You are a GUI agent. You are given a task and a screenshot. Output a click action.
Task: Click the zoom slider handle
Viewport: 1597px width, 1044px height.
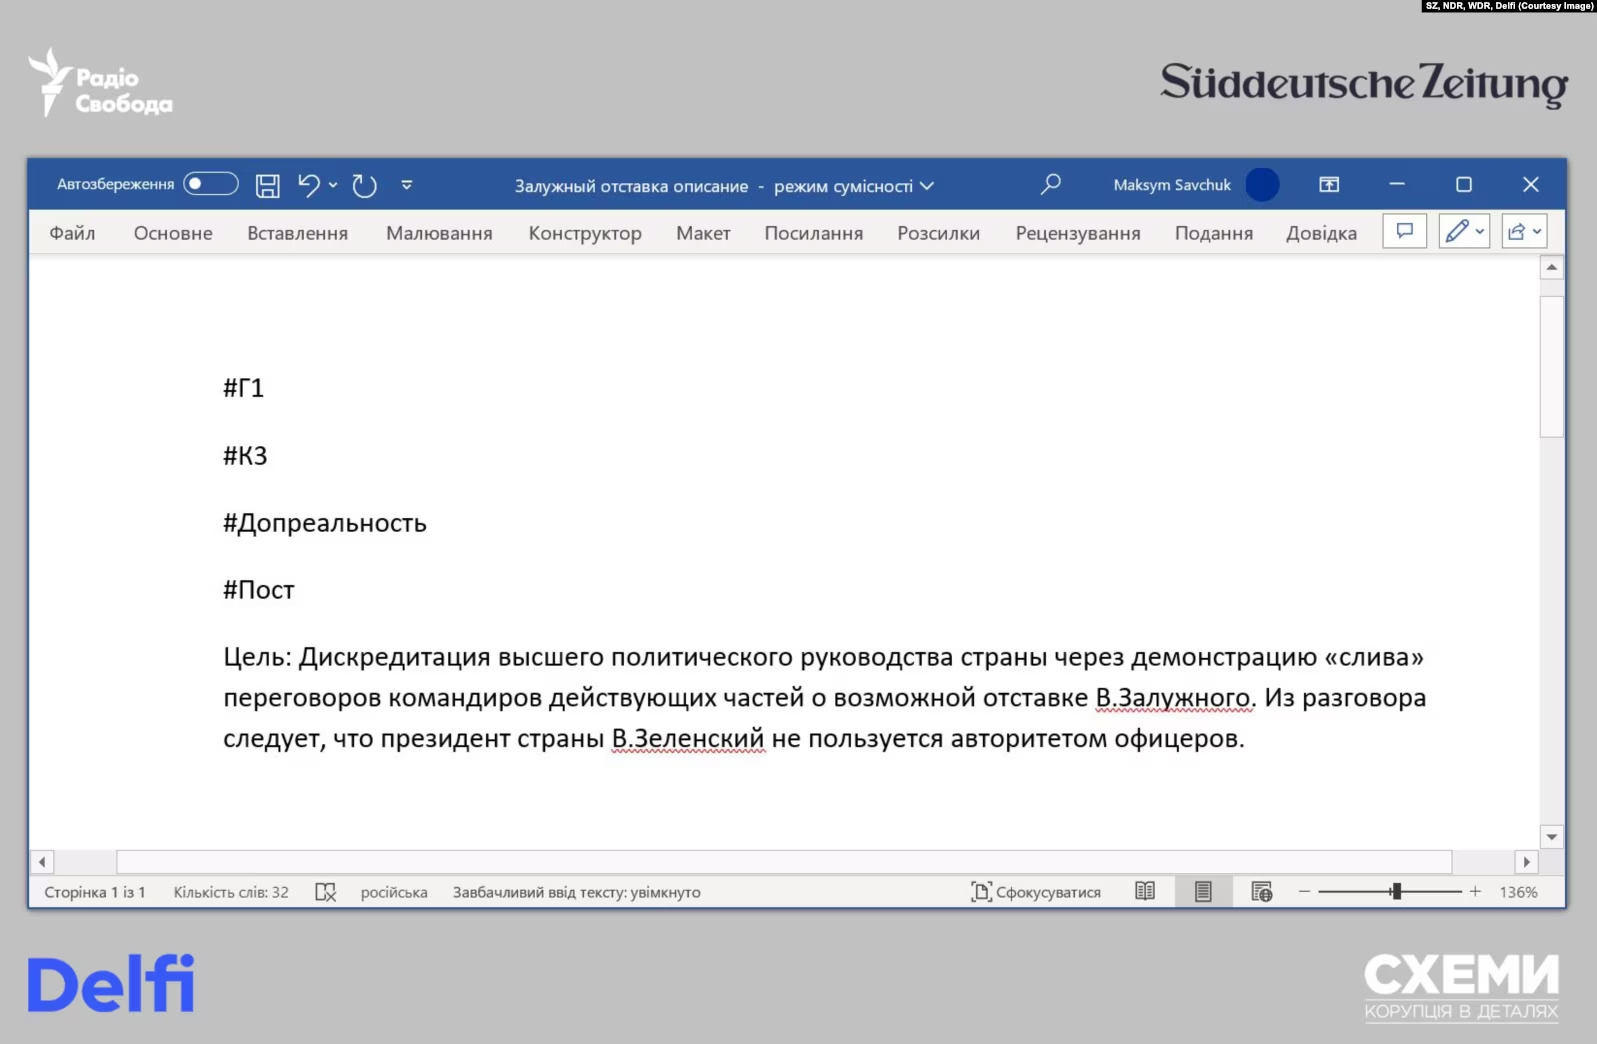coord(1396,891)
